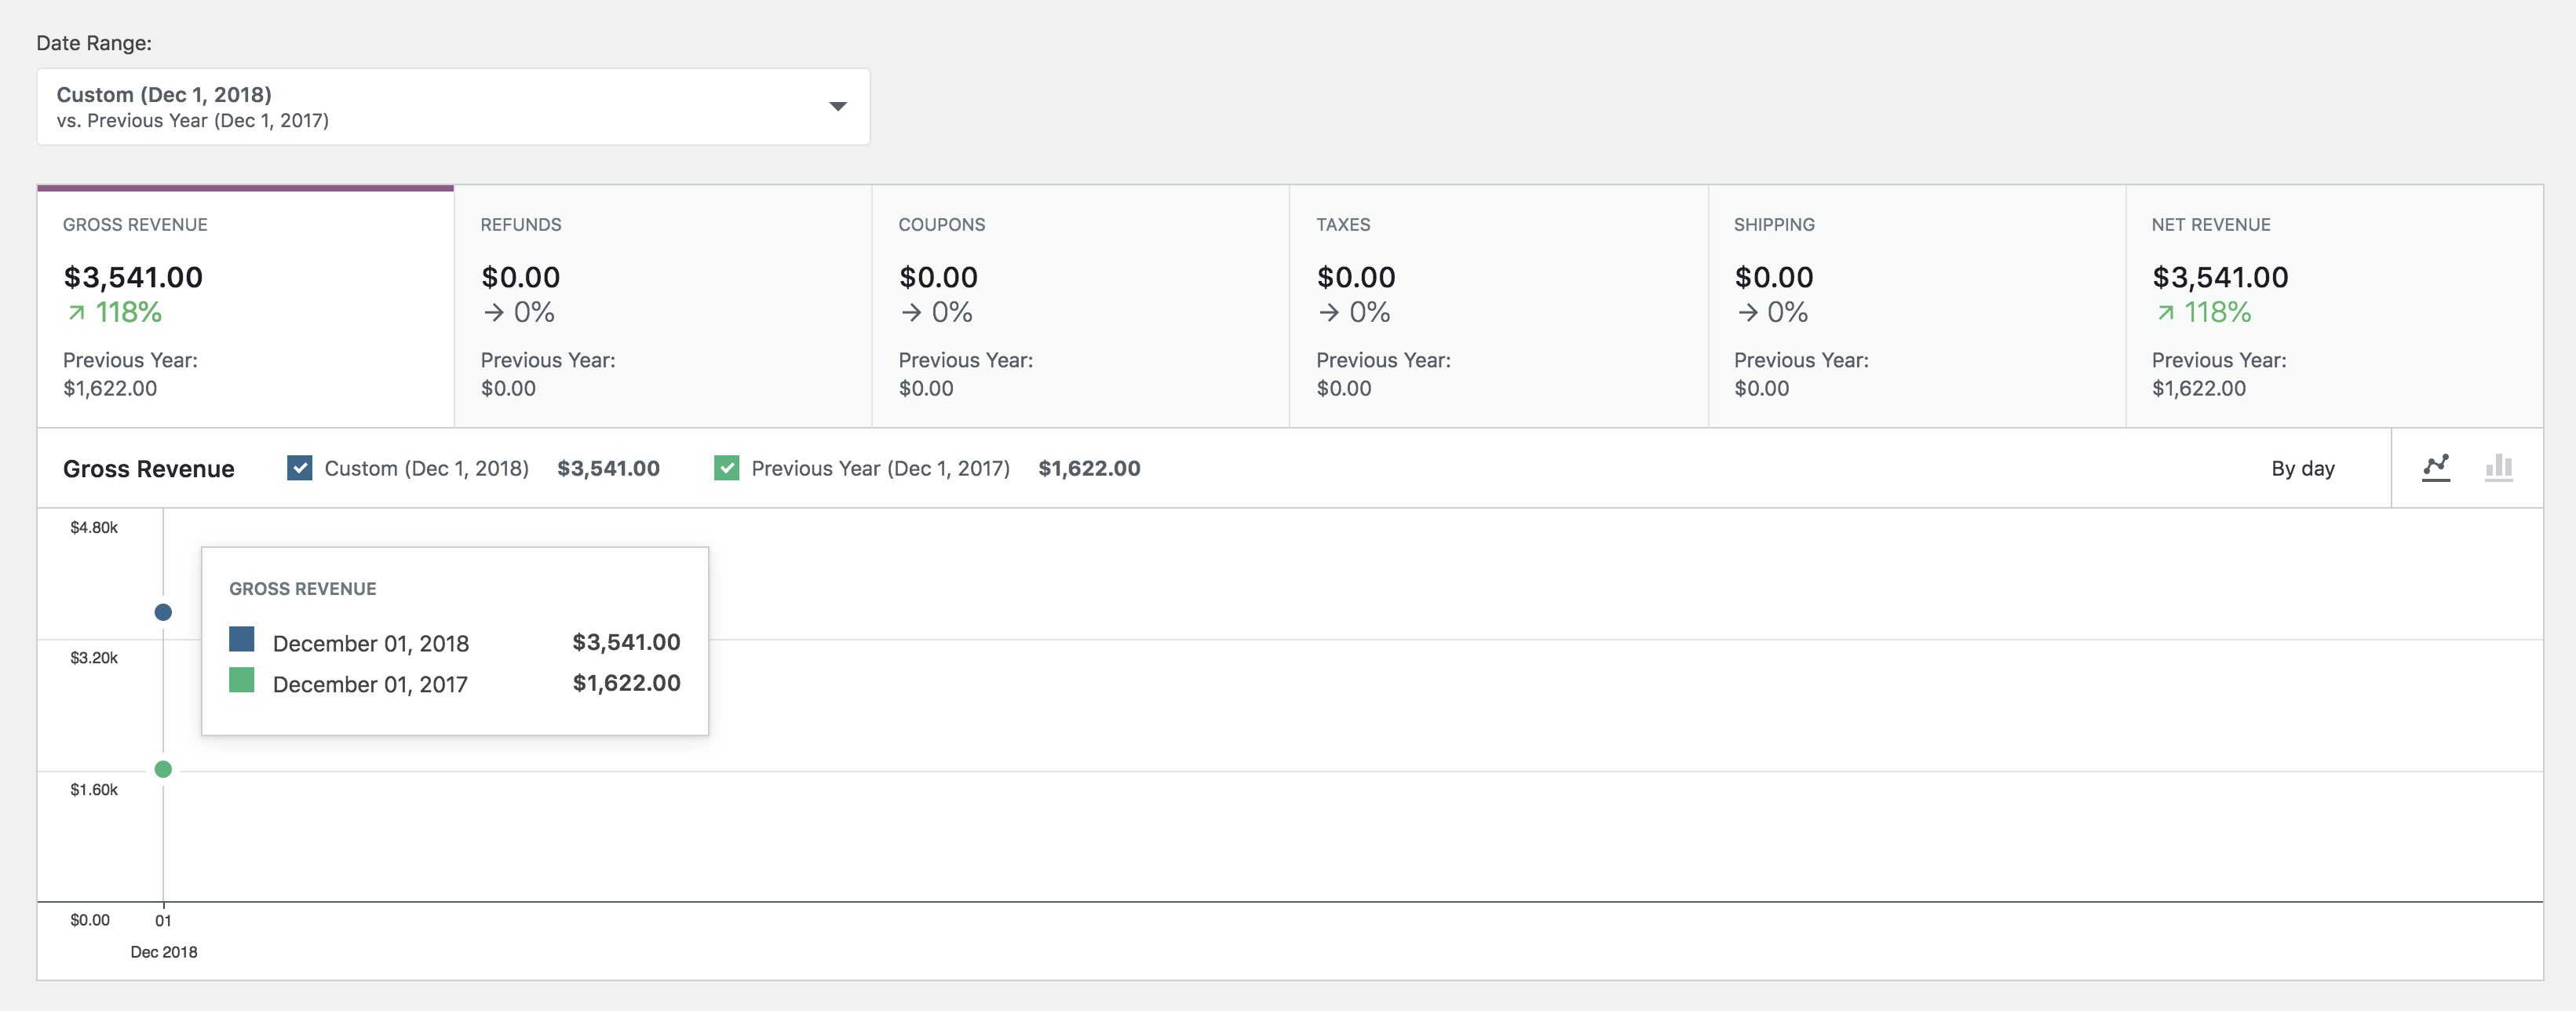
Task: Open the Date Range dropdown
Action: tap(452, 107)
